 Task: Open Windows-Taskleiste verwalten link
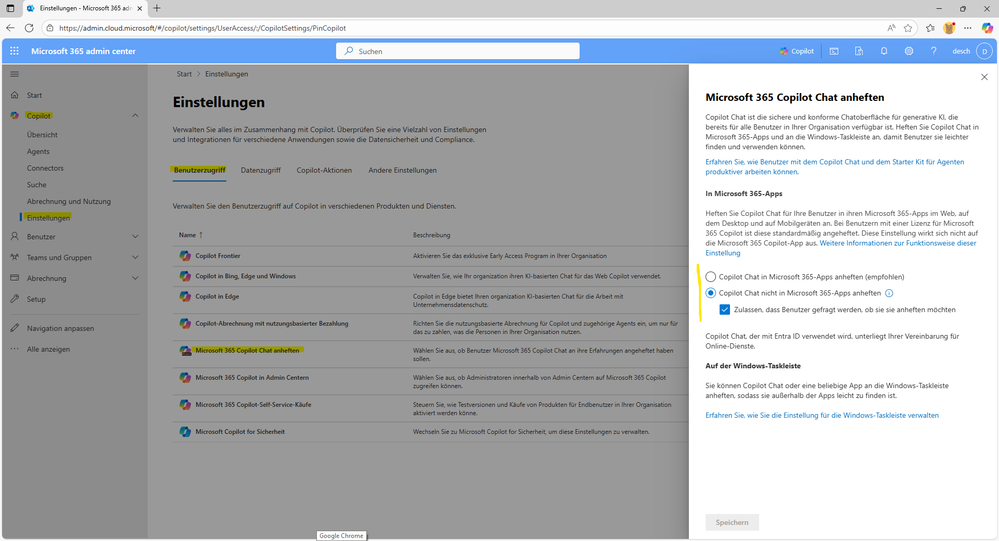(x=822, y=415)
